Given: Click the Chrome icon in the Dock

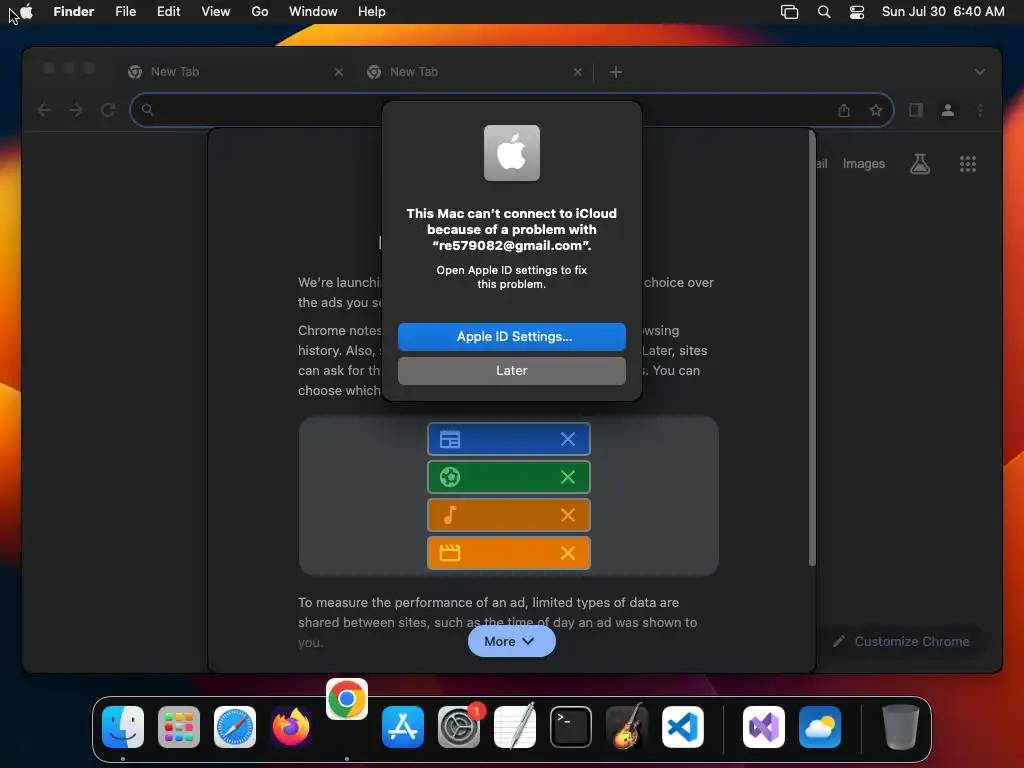Looking at the screenshot, I should pos(347,699).
